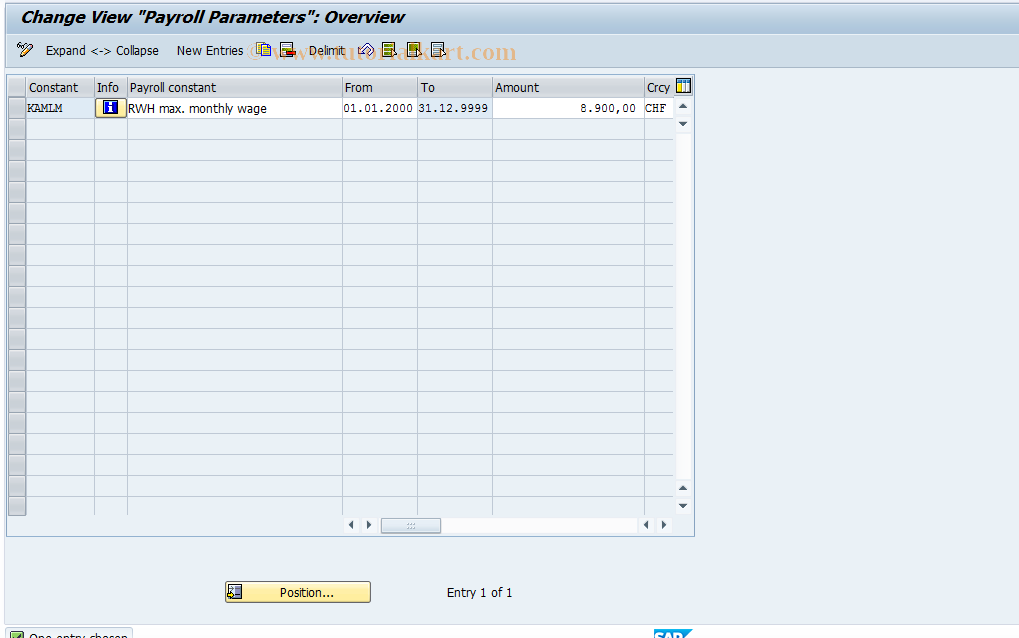The width and height of the screenshot is (1019, 638).
Task: Click the From column header
Action: (380, 87)
